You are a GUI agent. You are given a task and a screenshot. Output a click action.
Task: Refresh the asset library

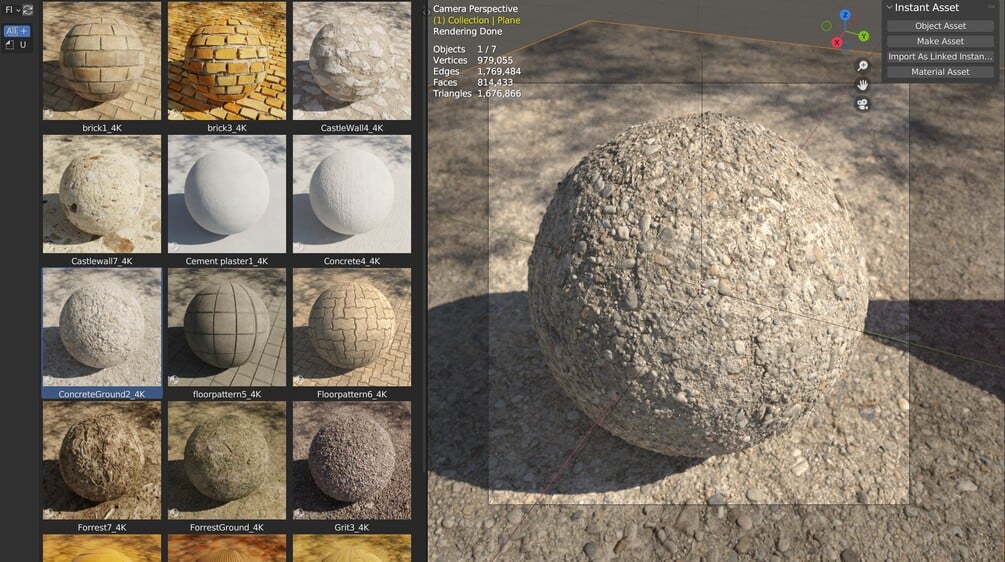coord(28,10)
